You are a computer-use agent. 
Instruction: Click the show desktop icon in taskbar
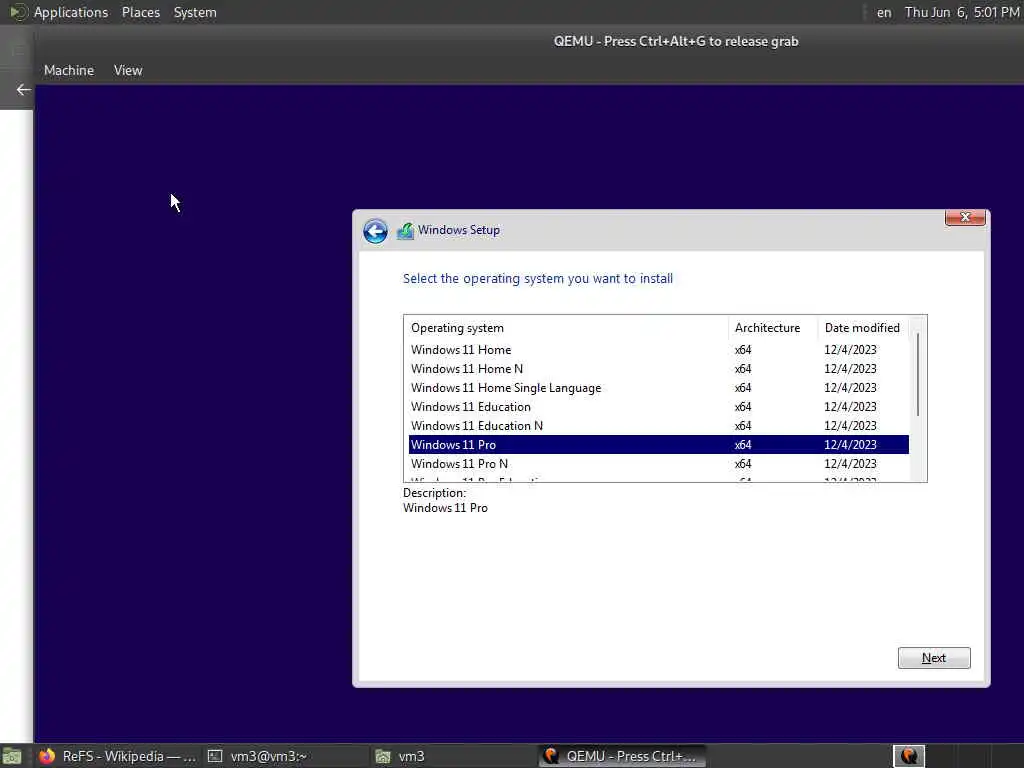[12, 756]
